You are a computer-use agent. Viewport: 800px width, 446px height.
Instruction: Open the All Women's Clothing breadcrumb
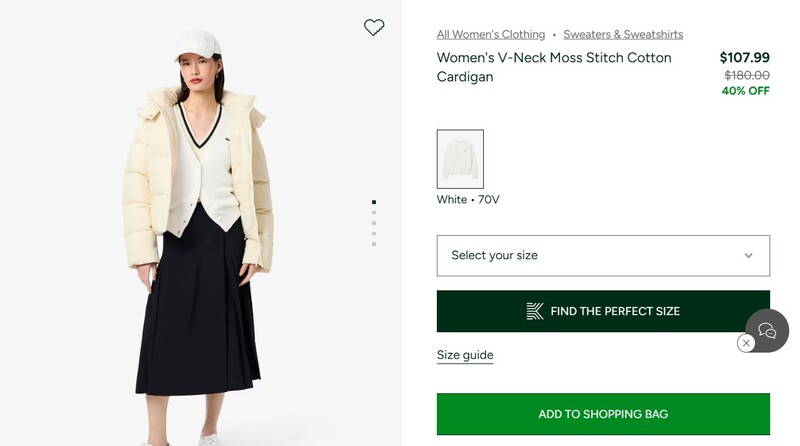pyautogui.click(x=491, y=34)
